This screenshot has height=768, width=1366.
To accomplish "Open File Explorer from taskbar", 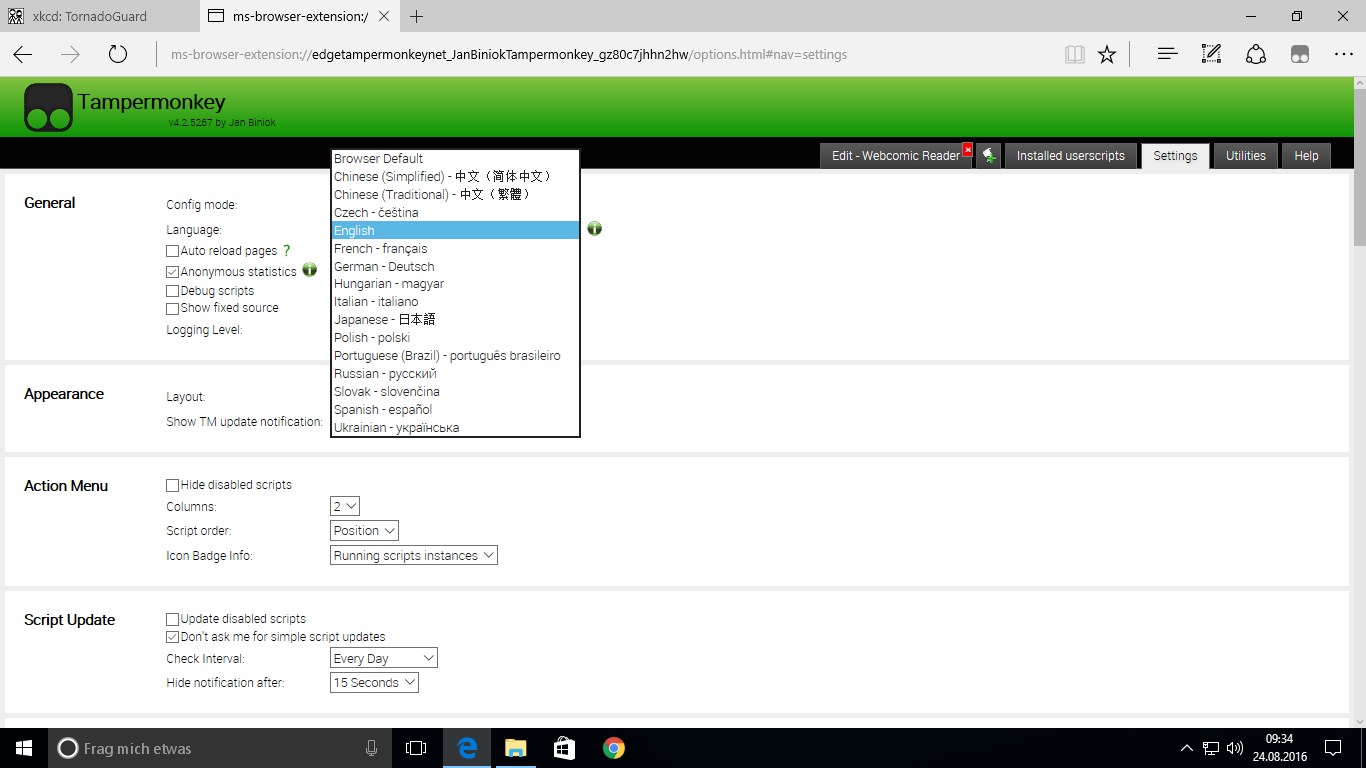I will pyautogui.click(x=515, y=747).
